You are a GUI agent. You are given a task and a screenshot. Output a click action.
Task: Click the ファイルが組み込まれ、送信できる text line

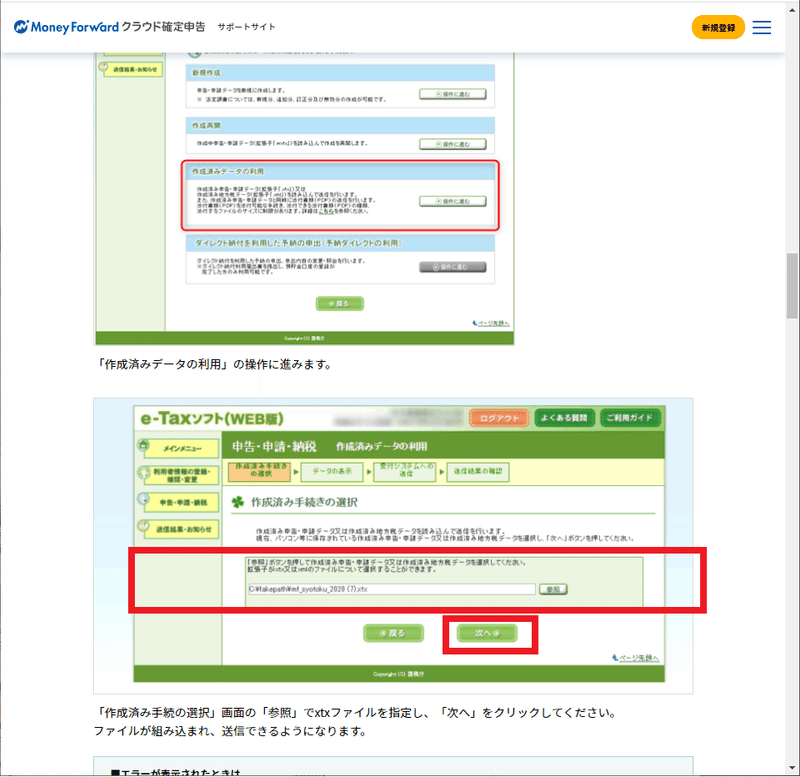[230, 731]
